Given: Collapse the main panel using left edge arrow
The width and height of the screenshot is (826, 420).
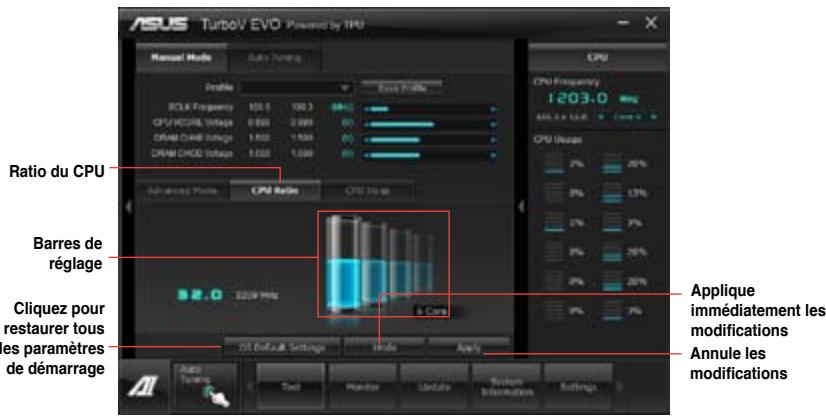Looking at the screenshot, I should 128,207.
